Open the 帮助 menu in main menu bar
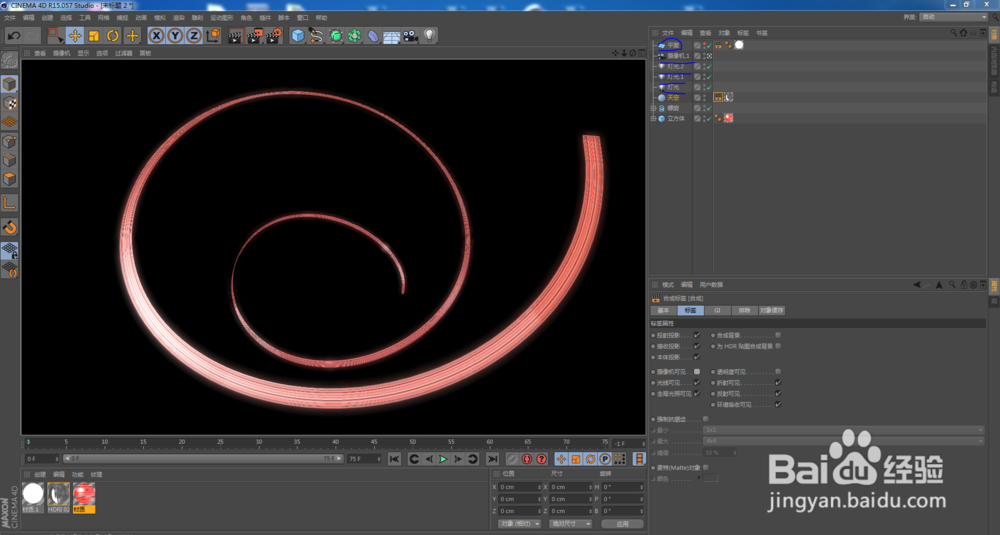Image resolution: width=1000 pixels, height=535 pixels. pyautogui.click(x=321, y=18)
